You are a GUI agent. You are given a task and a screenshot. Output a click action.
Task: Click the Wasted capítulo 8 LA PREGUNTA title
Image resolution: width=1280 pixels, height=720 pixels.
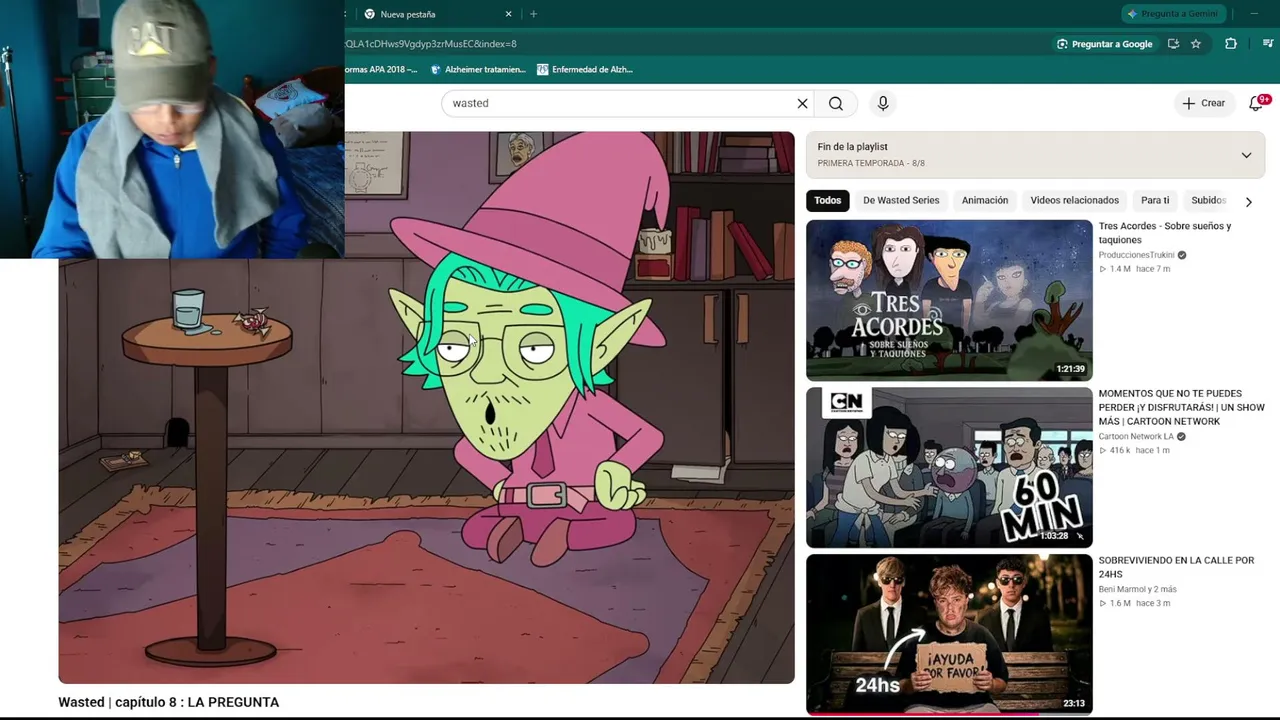point(169,702)
